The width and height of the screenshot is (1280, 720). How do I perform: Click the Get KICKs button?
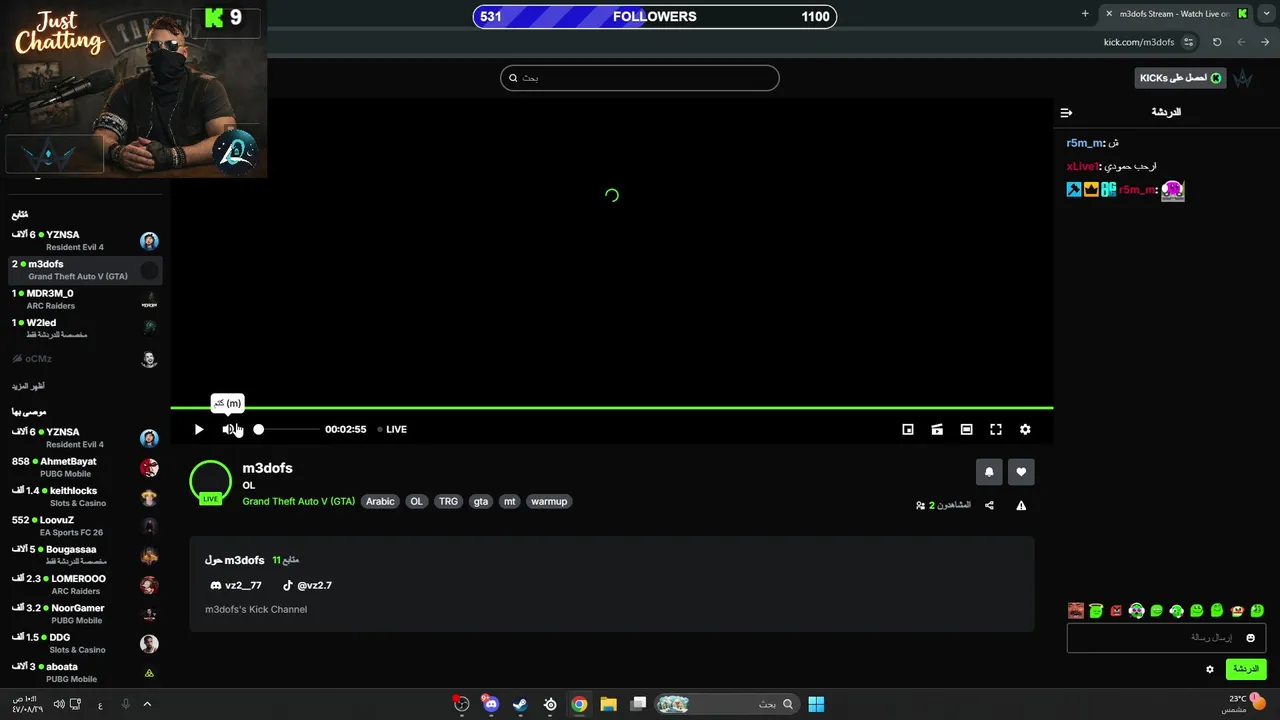[x=1181, y=78]
